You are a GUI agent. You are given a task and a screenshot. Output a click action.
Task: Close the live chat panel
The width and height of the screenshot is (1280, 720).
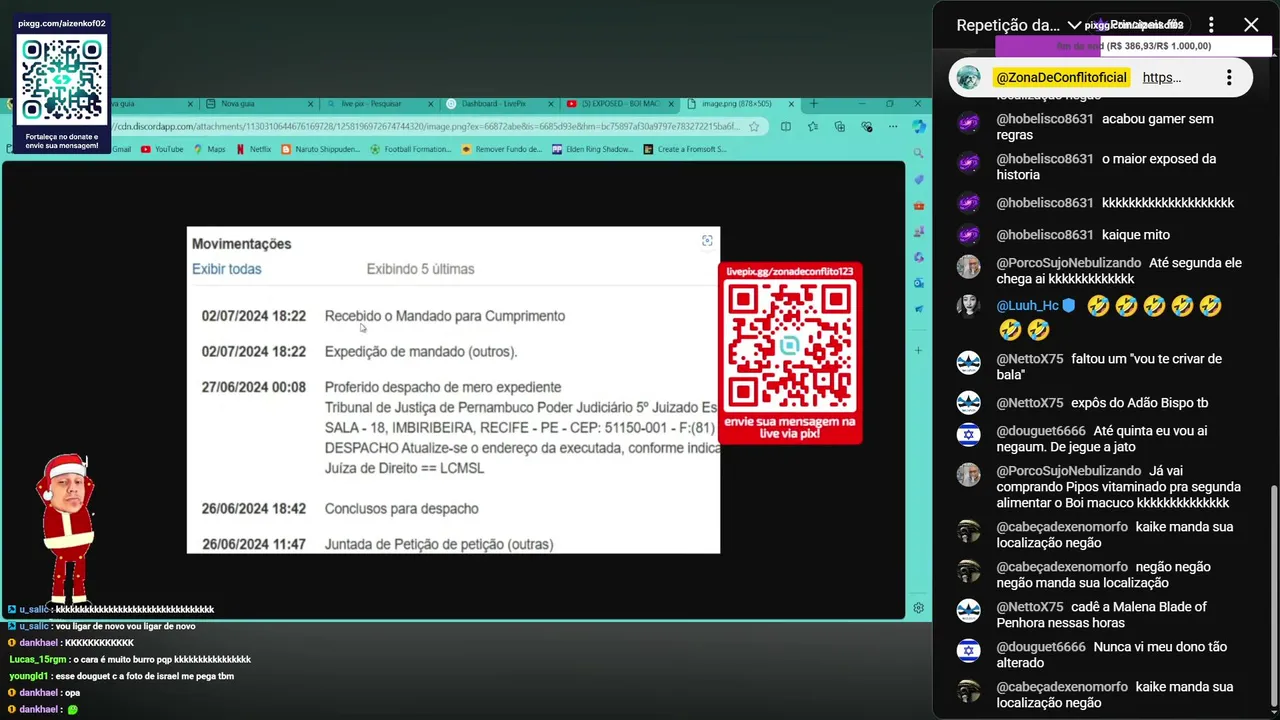(x=1251, y=25)
